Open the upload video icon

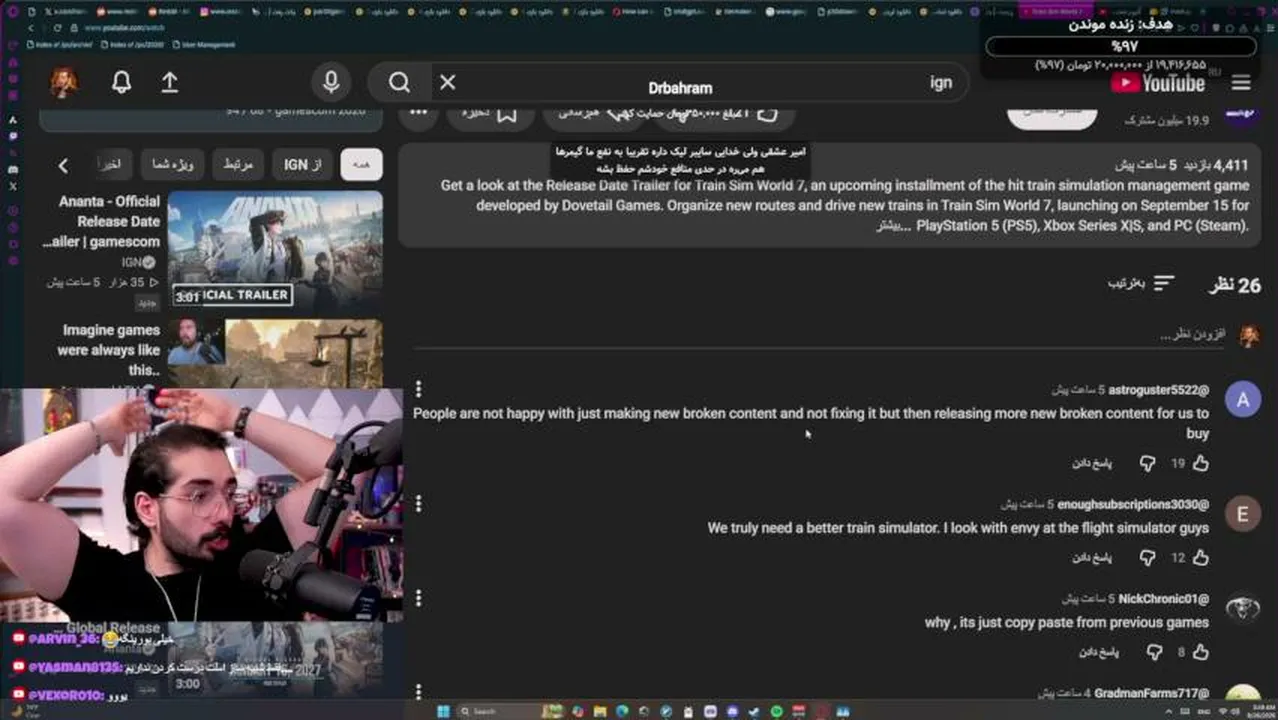[170, 83]
